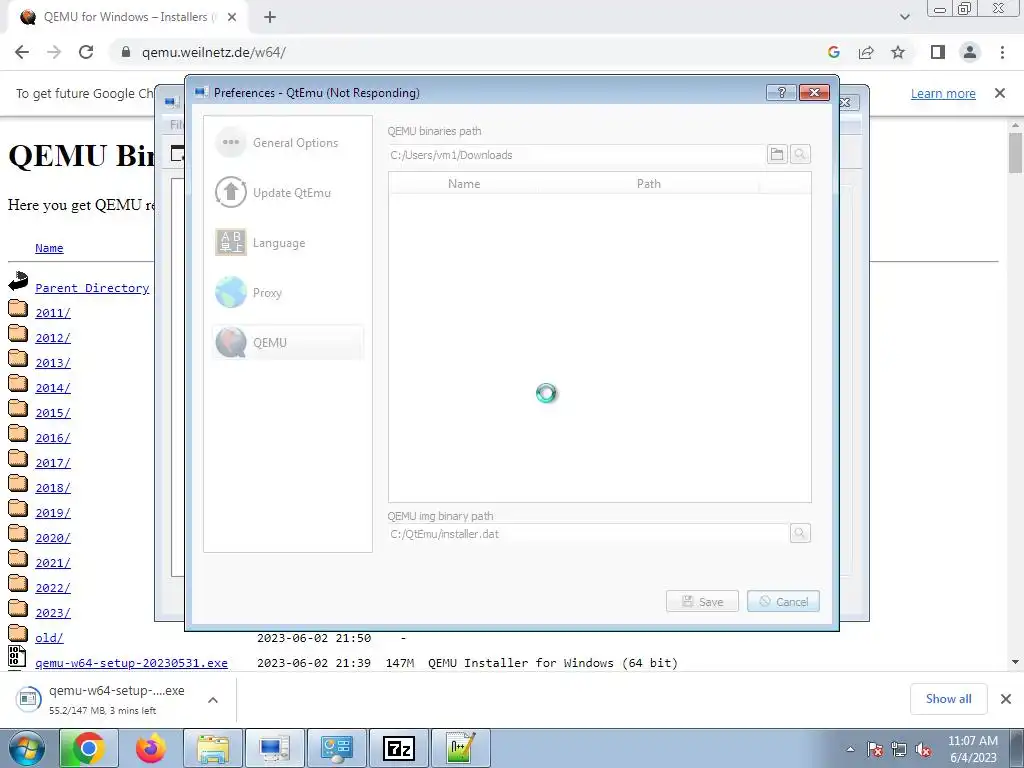The image size is (1024, 768).
Task: Bookmark this page with star icon
Action: [x=898, y=52]
